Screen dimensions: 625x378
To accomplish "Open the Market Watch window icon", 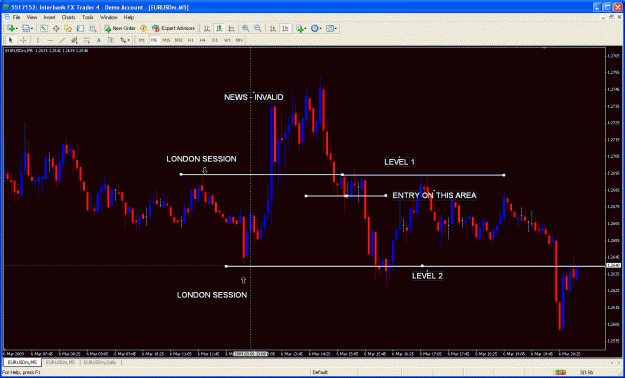I will tap(44, 28).
